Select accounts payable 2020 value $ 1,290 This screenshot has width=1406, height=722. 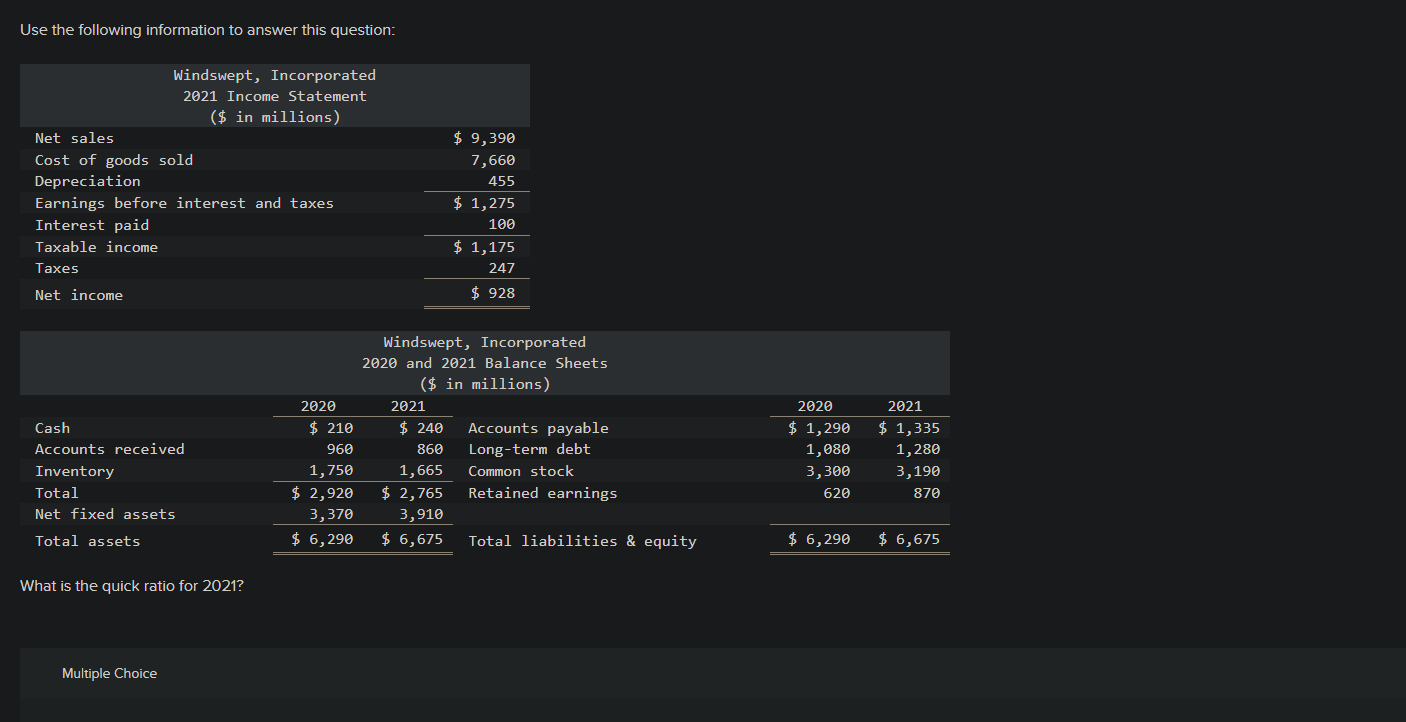(x=819, y=428)
